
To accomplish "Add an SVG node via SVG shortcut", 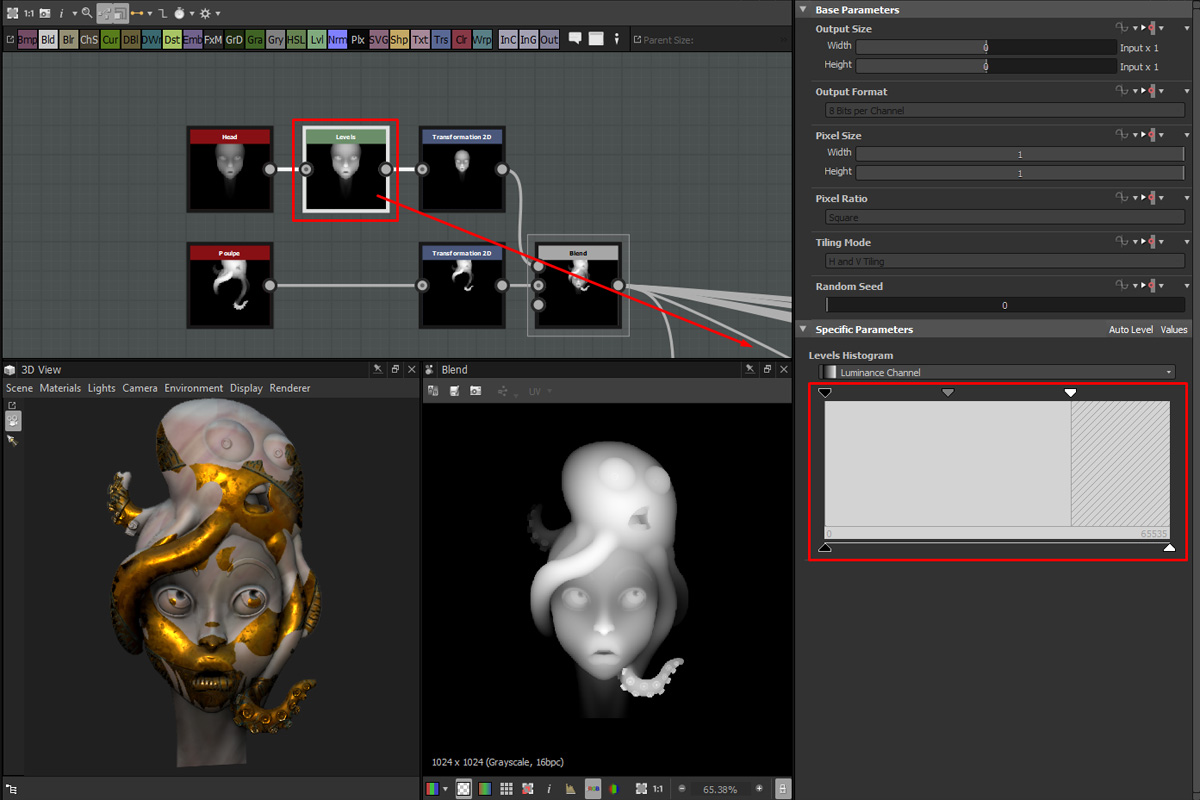I will tap(379, 40).
